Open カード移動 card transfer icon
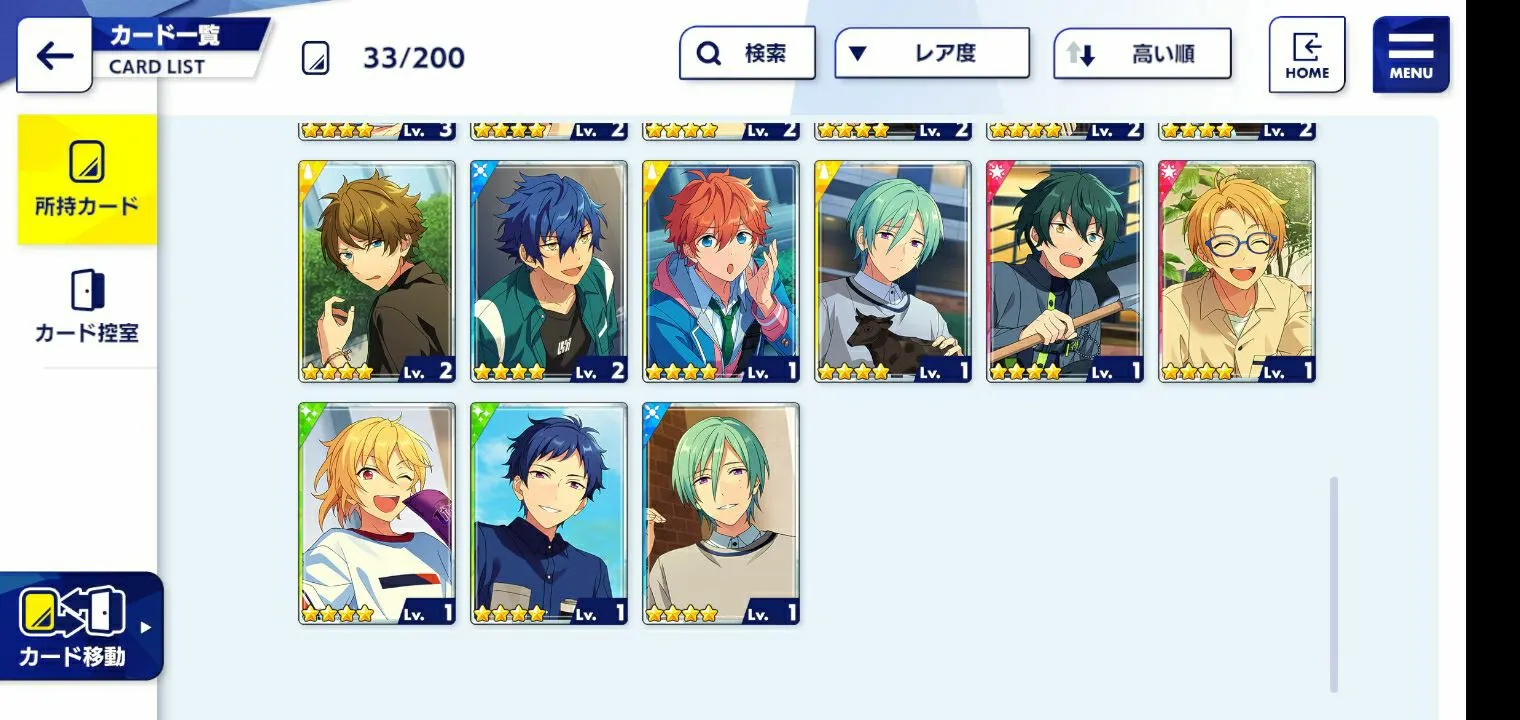This screenshot has height=720, width=1520. tap(72, 614)
